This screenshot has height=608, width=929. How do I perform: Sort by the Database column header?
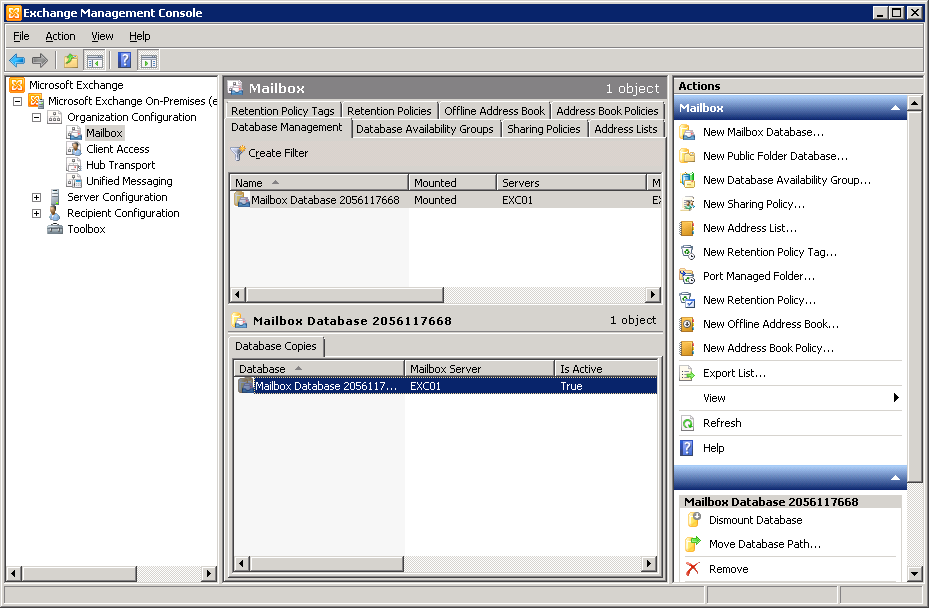point(319,369)
